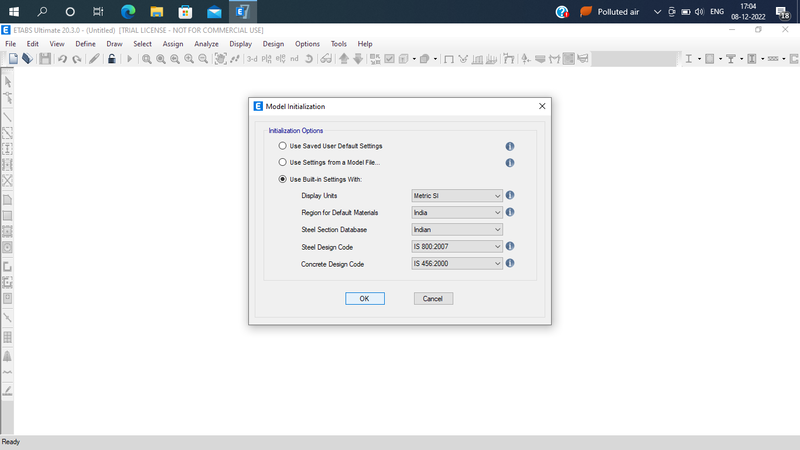Viewport: 800px width, 450px height.
Task: Click the pencil refresh window icon
Action: (x=94, y=59)
